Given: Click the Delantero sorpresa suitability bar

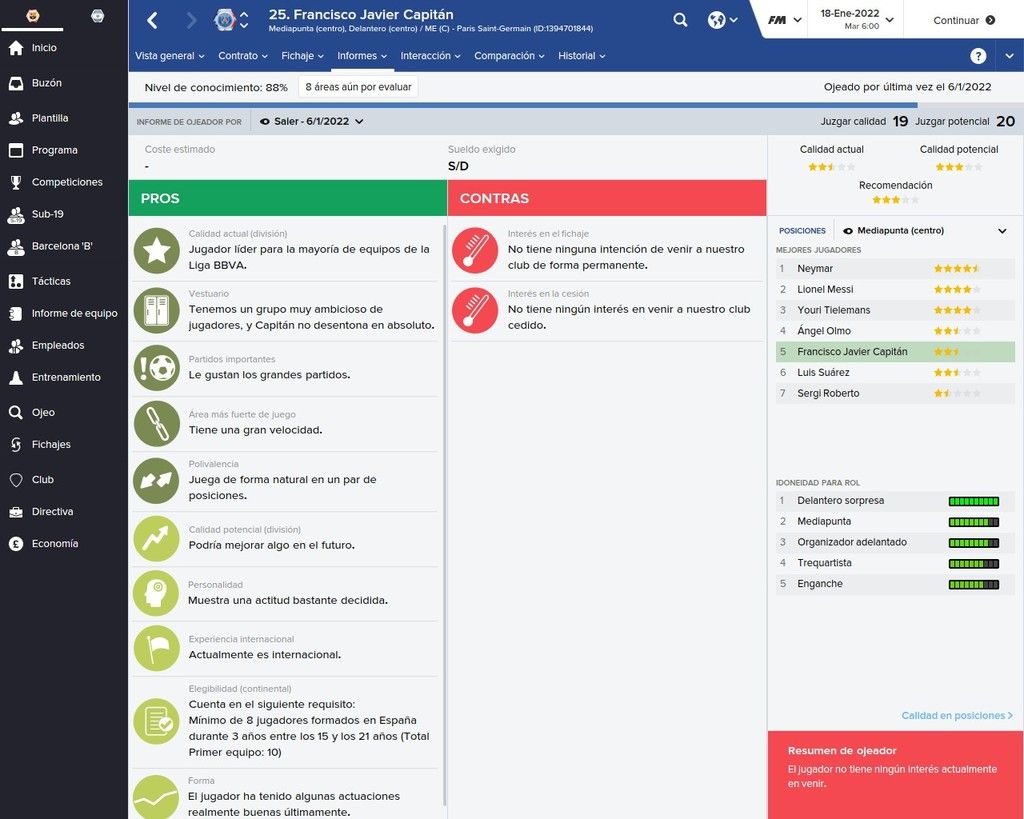Looking at the screenshot, I should (973, 502).
